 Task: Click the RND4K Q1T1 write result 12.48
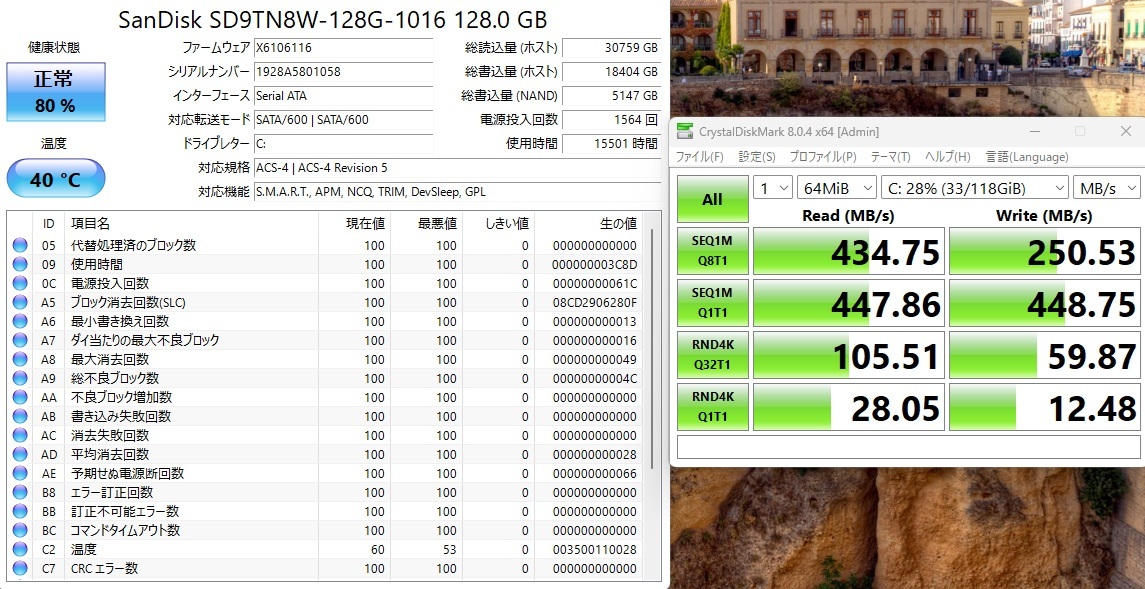(1045, 407)
